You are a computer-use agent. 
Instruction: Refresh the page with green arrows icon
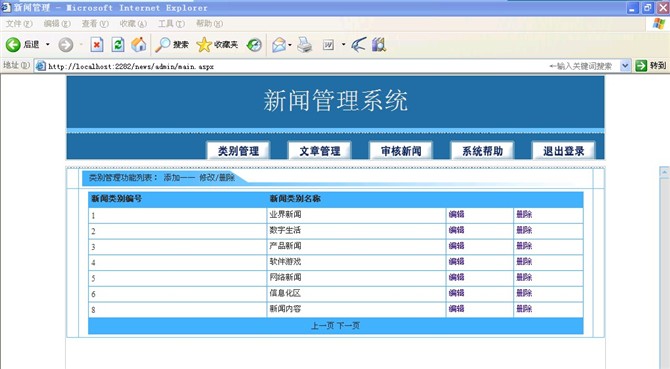118,44
